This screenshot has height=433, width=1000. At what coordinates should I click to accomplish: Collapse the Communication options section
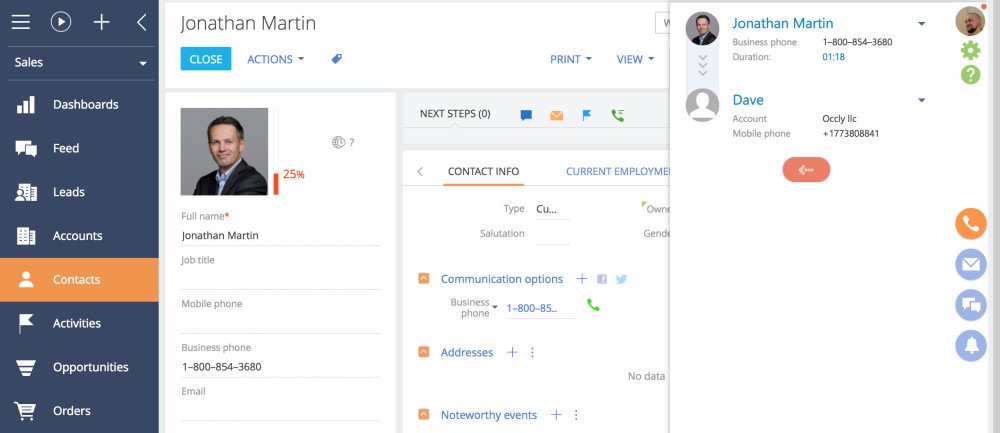coord(423,279)
